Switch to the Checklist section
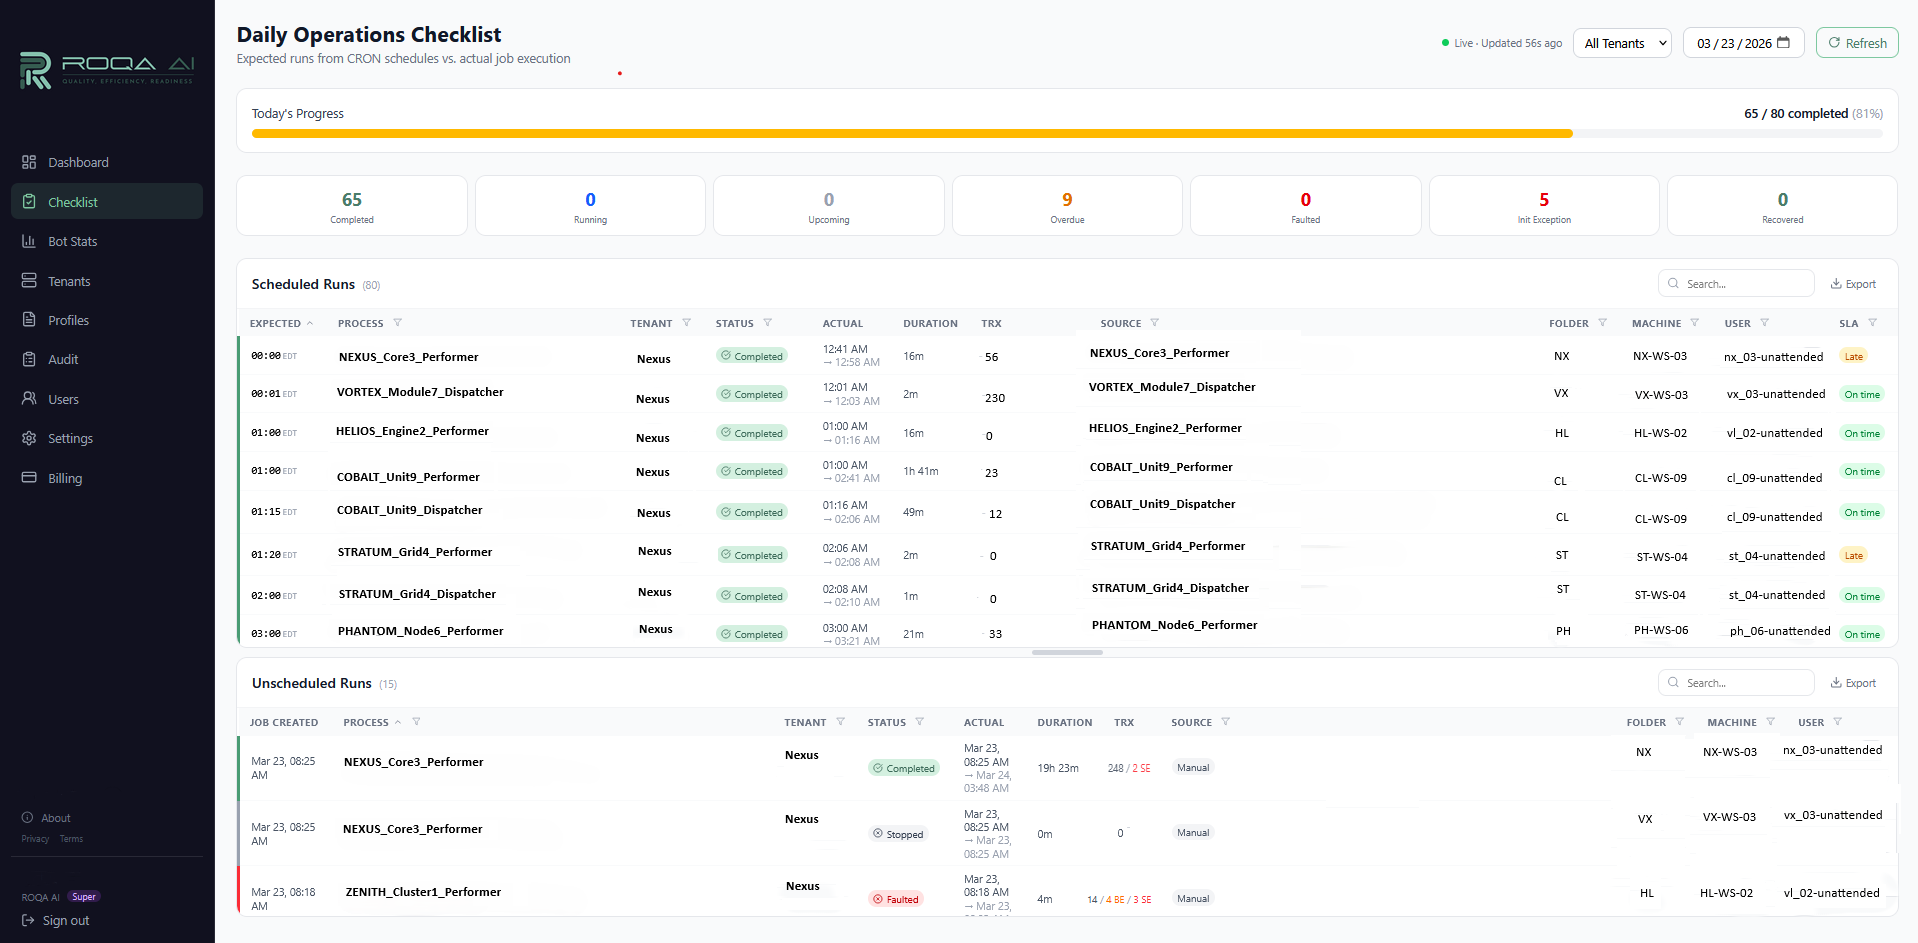This screenshot has width=1918, height=943. tap(30, 201)
